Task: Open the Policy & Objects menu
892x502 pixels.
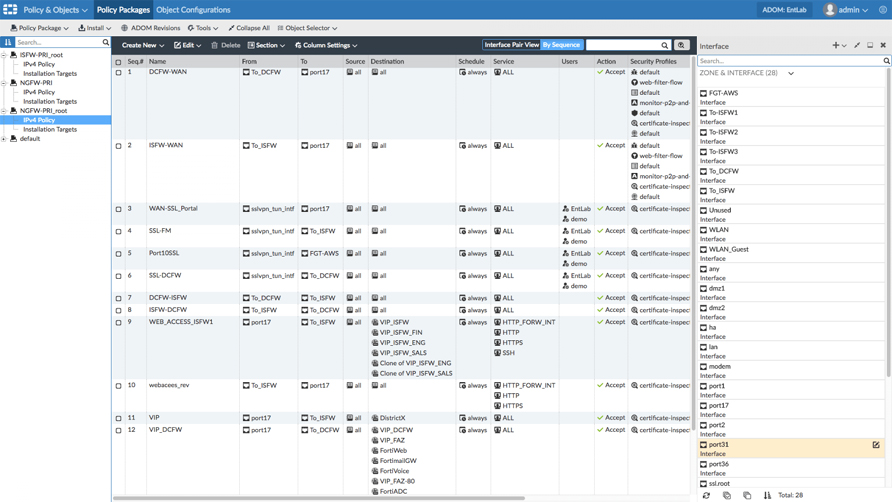Action: pyautogui.click(x=55, y=10)
